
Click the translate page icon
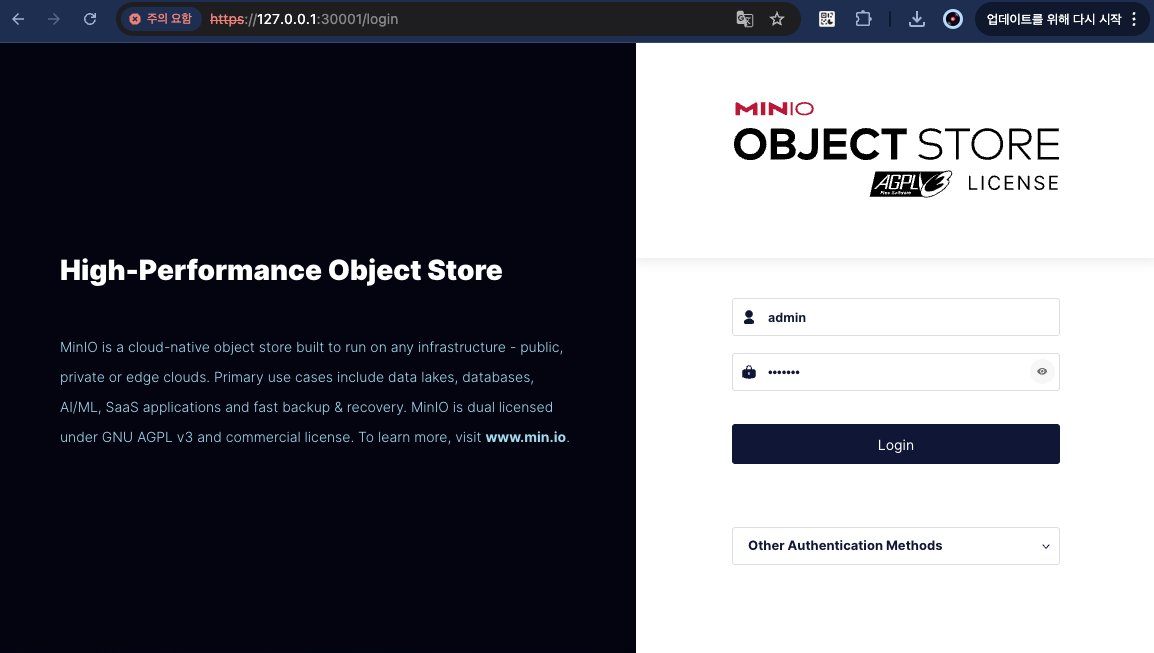click(745, 19)
